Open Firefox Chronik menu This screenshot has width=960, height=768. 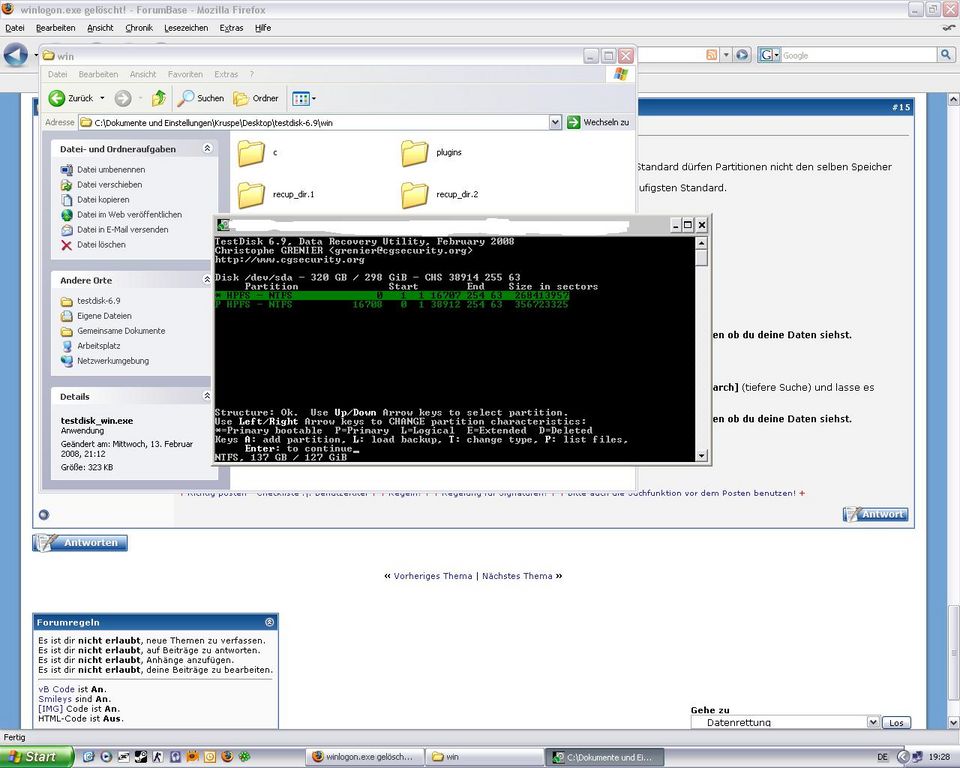pos(139,28)
